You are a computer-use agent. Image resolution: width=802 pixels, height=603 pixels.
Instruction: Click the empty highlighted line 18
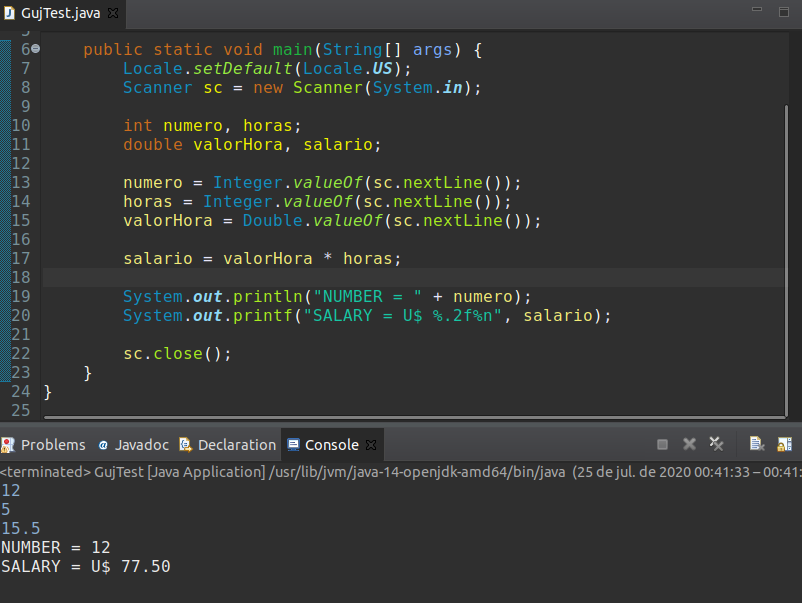tap(413, 278)
